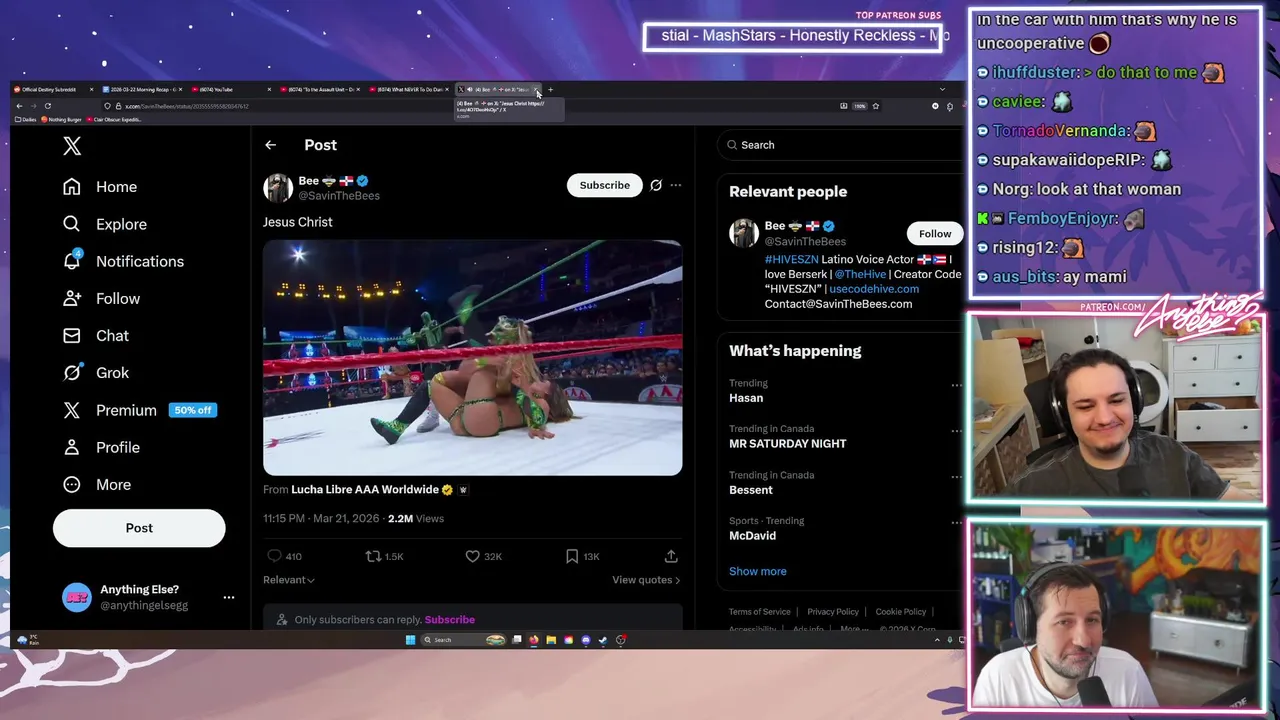Open the post's three-dot more menu
The image size is (1280, 720).
pyautogui.click(x=676, y=185)
